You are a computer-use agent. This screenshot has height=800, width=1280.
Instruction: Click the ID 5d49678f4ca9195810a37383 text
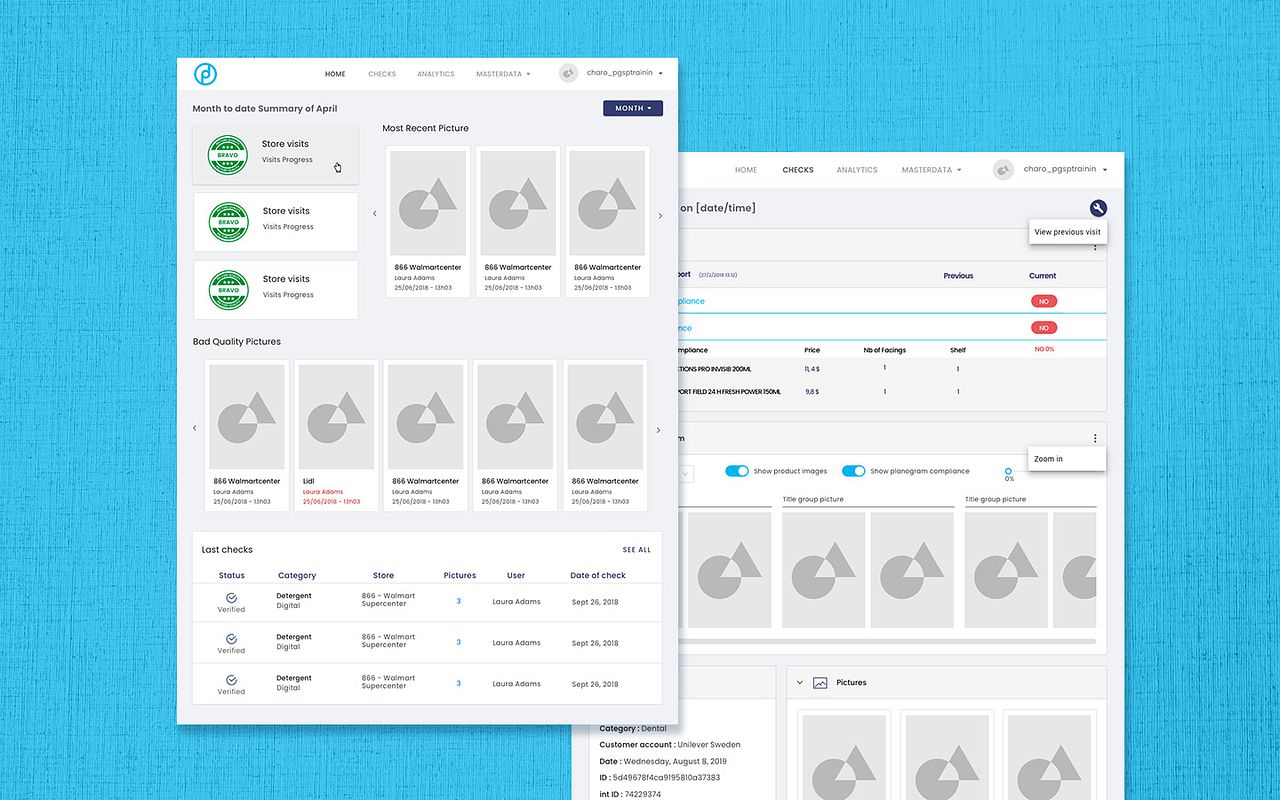660,778
